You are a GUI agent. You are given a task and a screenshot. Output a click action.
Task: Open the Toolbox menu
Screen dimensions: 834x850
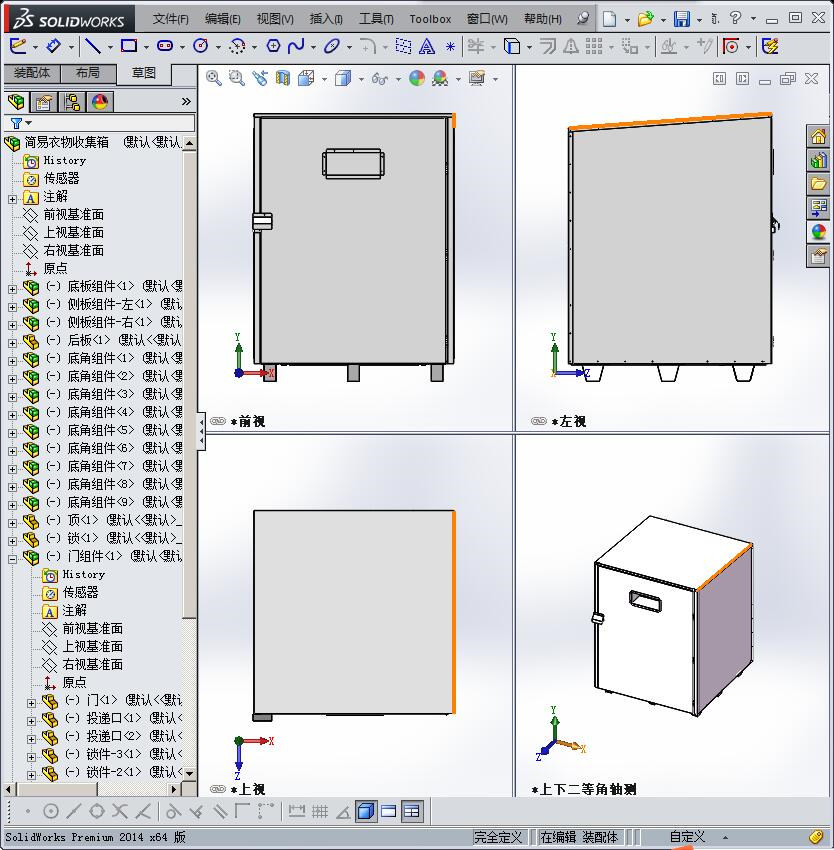click(430, 19)
